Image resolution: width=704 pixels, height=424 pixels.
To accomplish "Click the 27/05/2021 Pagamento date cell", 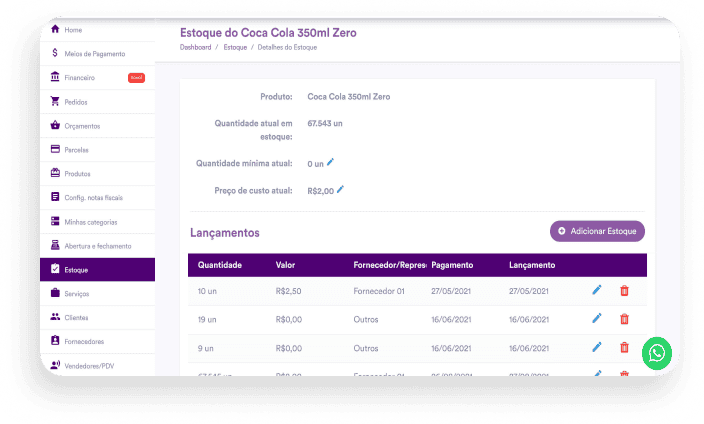I will click(x=451, y=291).
